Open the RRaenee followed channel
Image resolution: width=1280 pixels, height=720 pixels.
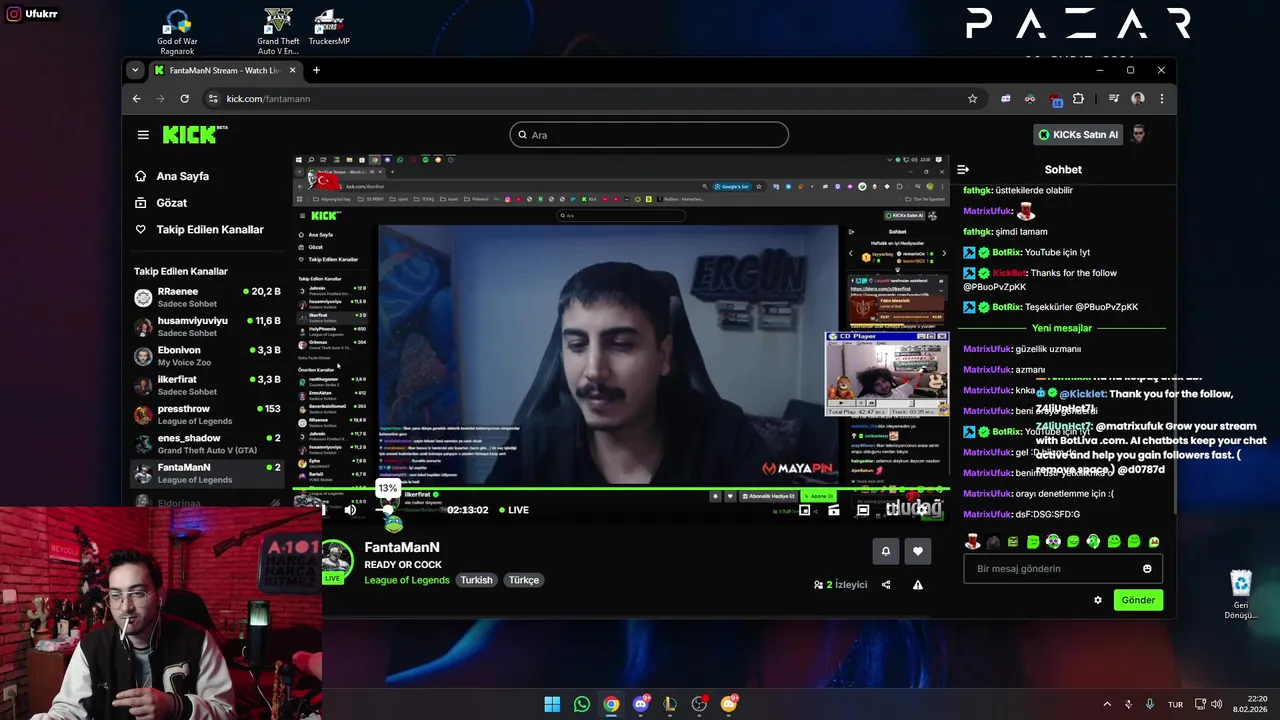208,297
